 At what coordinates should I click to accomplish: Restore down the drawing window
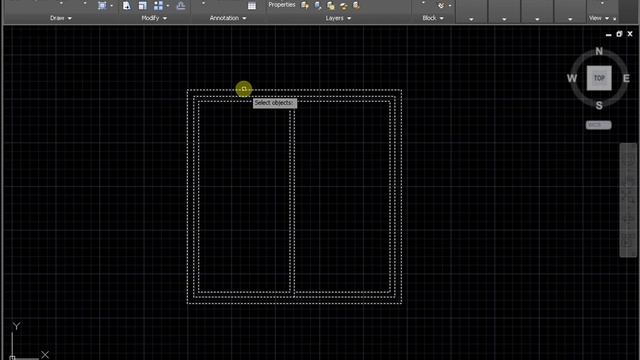[619, 34]
